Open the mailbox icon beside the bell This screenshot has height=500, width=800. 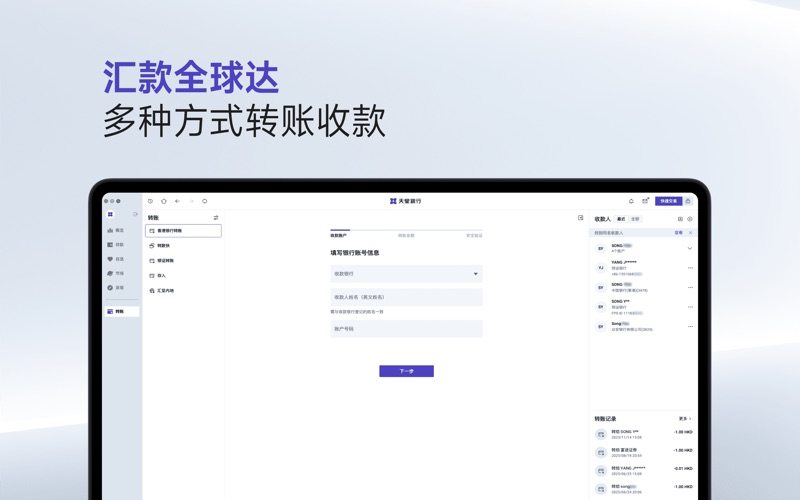(x=645, y=201)
